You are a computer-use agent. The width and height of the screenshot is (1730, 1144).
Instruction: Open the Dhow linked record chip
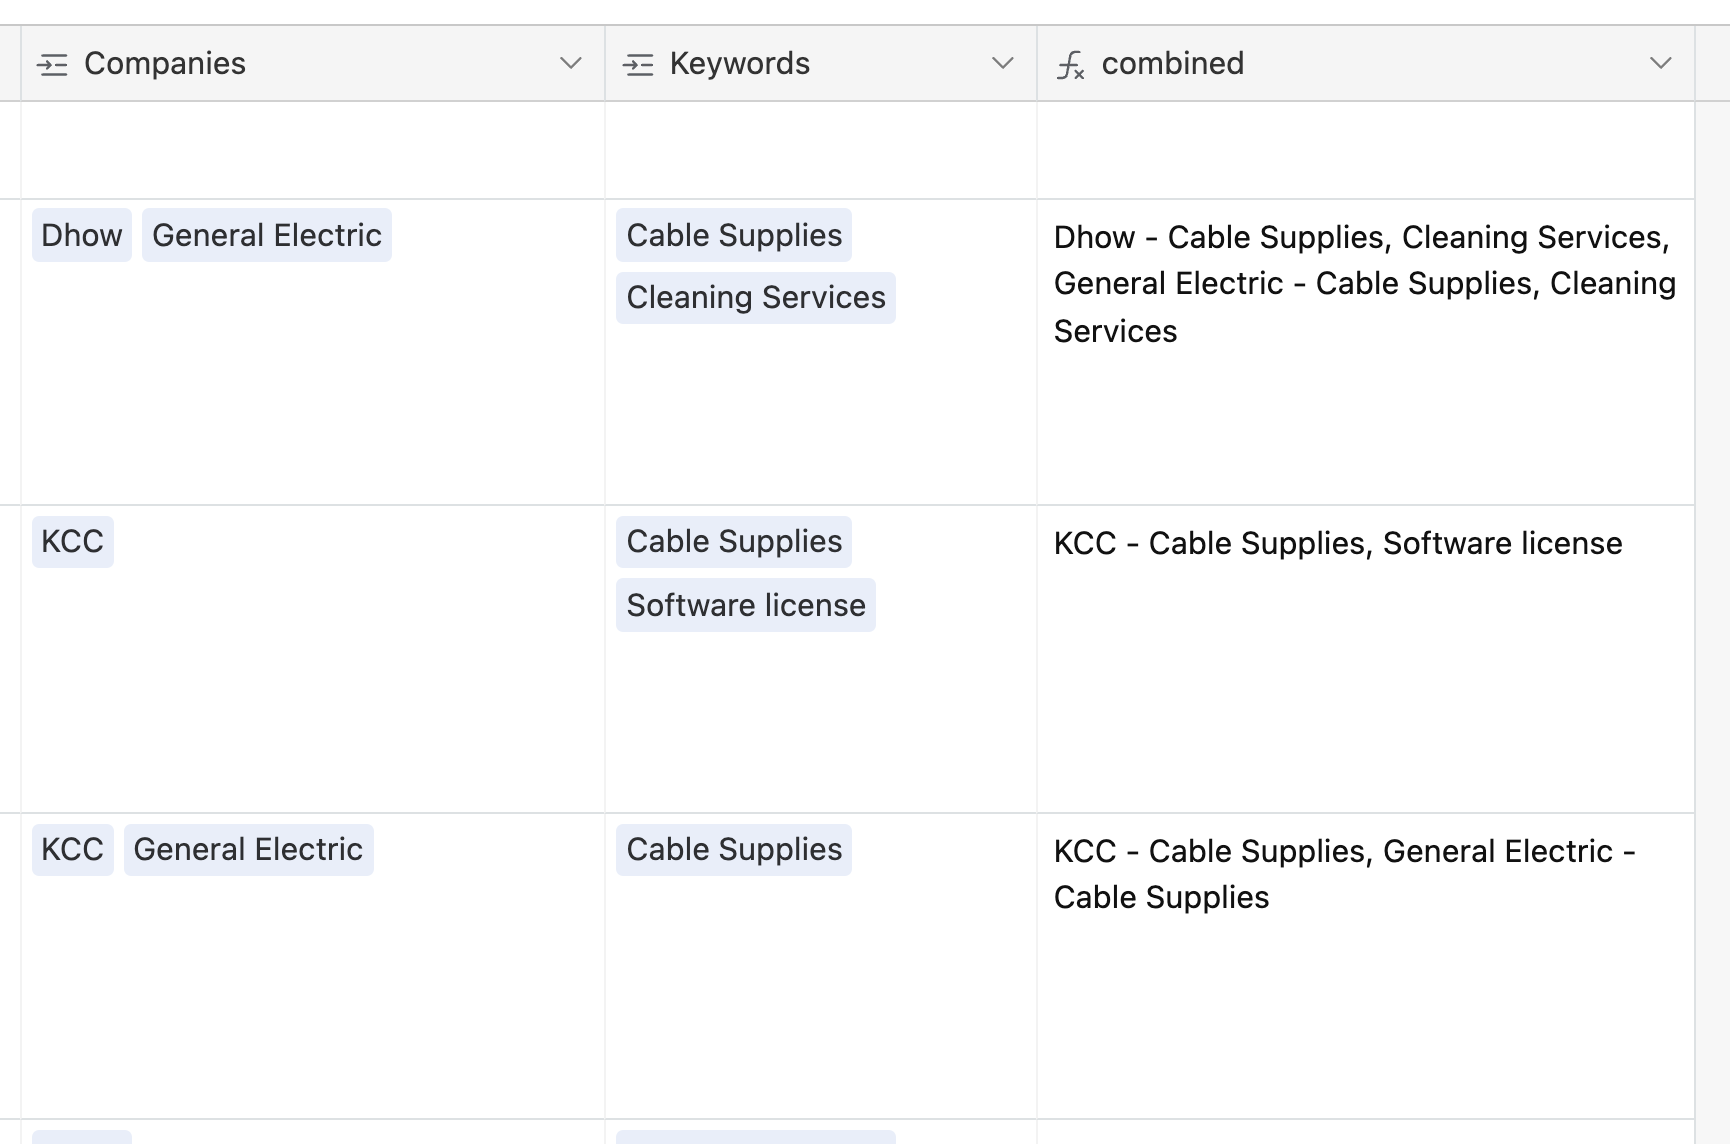[82, 235]
